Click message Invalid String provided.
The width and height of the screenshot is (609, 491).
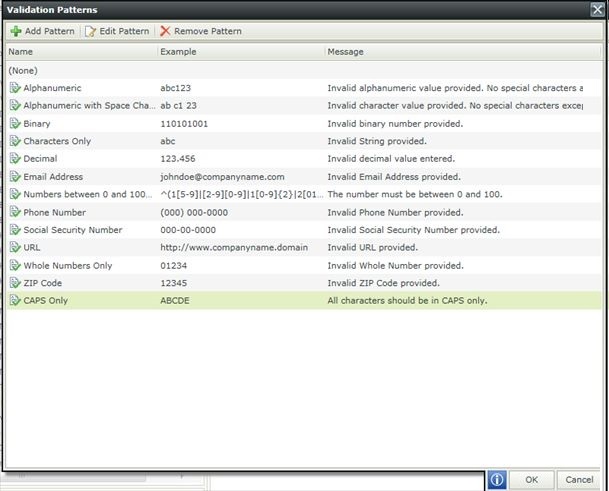click(377, 141)
